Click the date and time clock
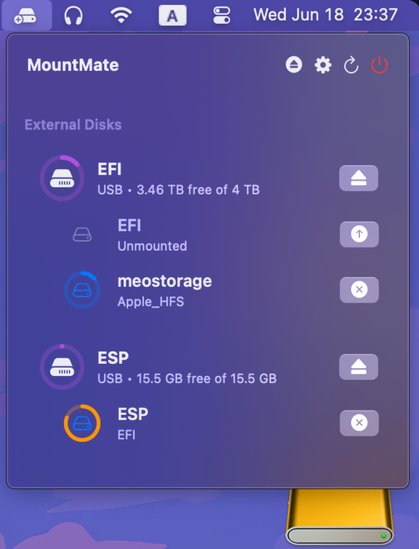419x549 pixels. [326, 15]
